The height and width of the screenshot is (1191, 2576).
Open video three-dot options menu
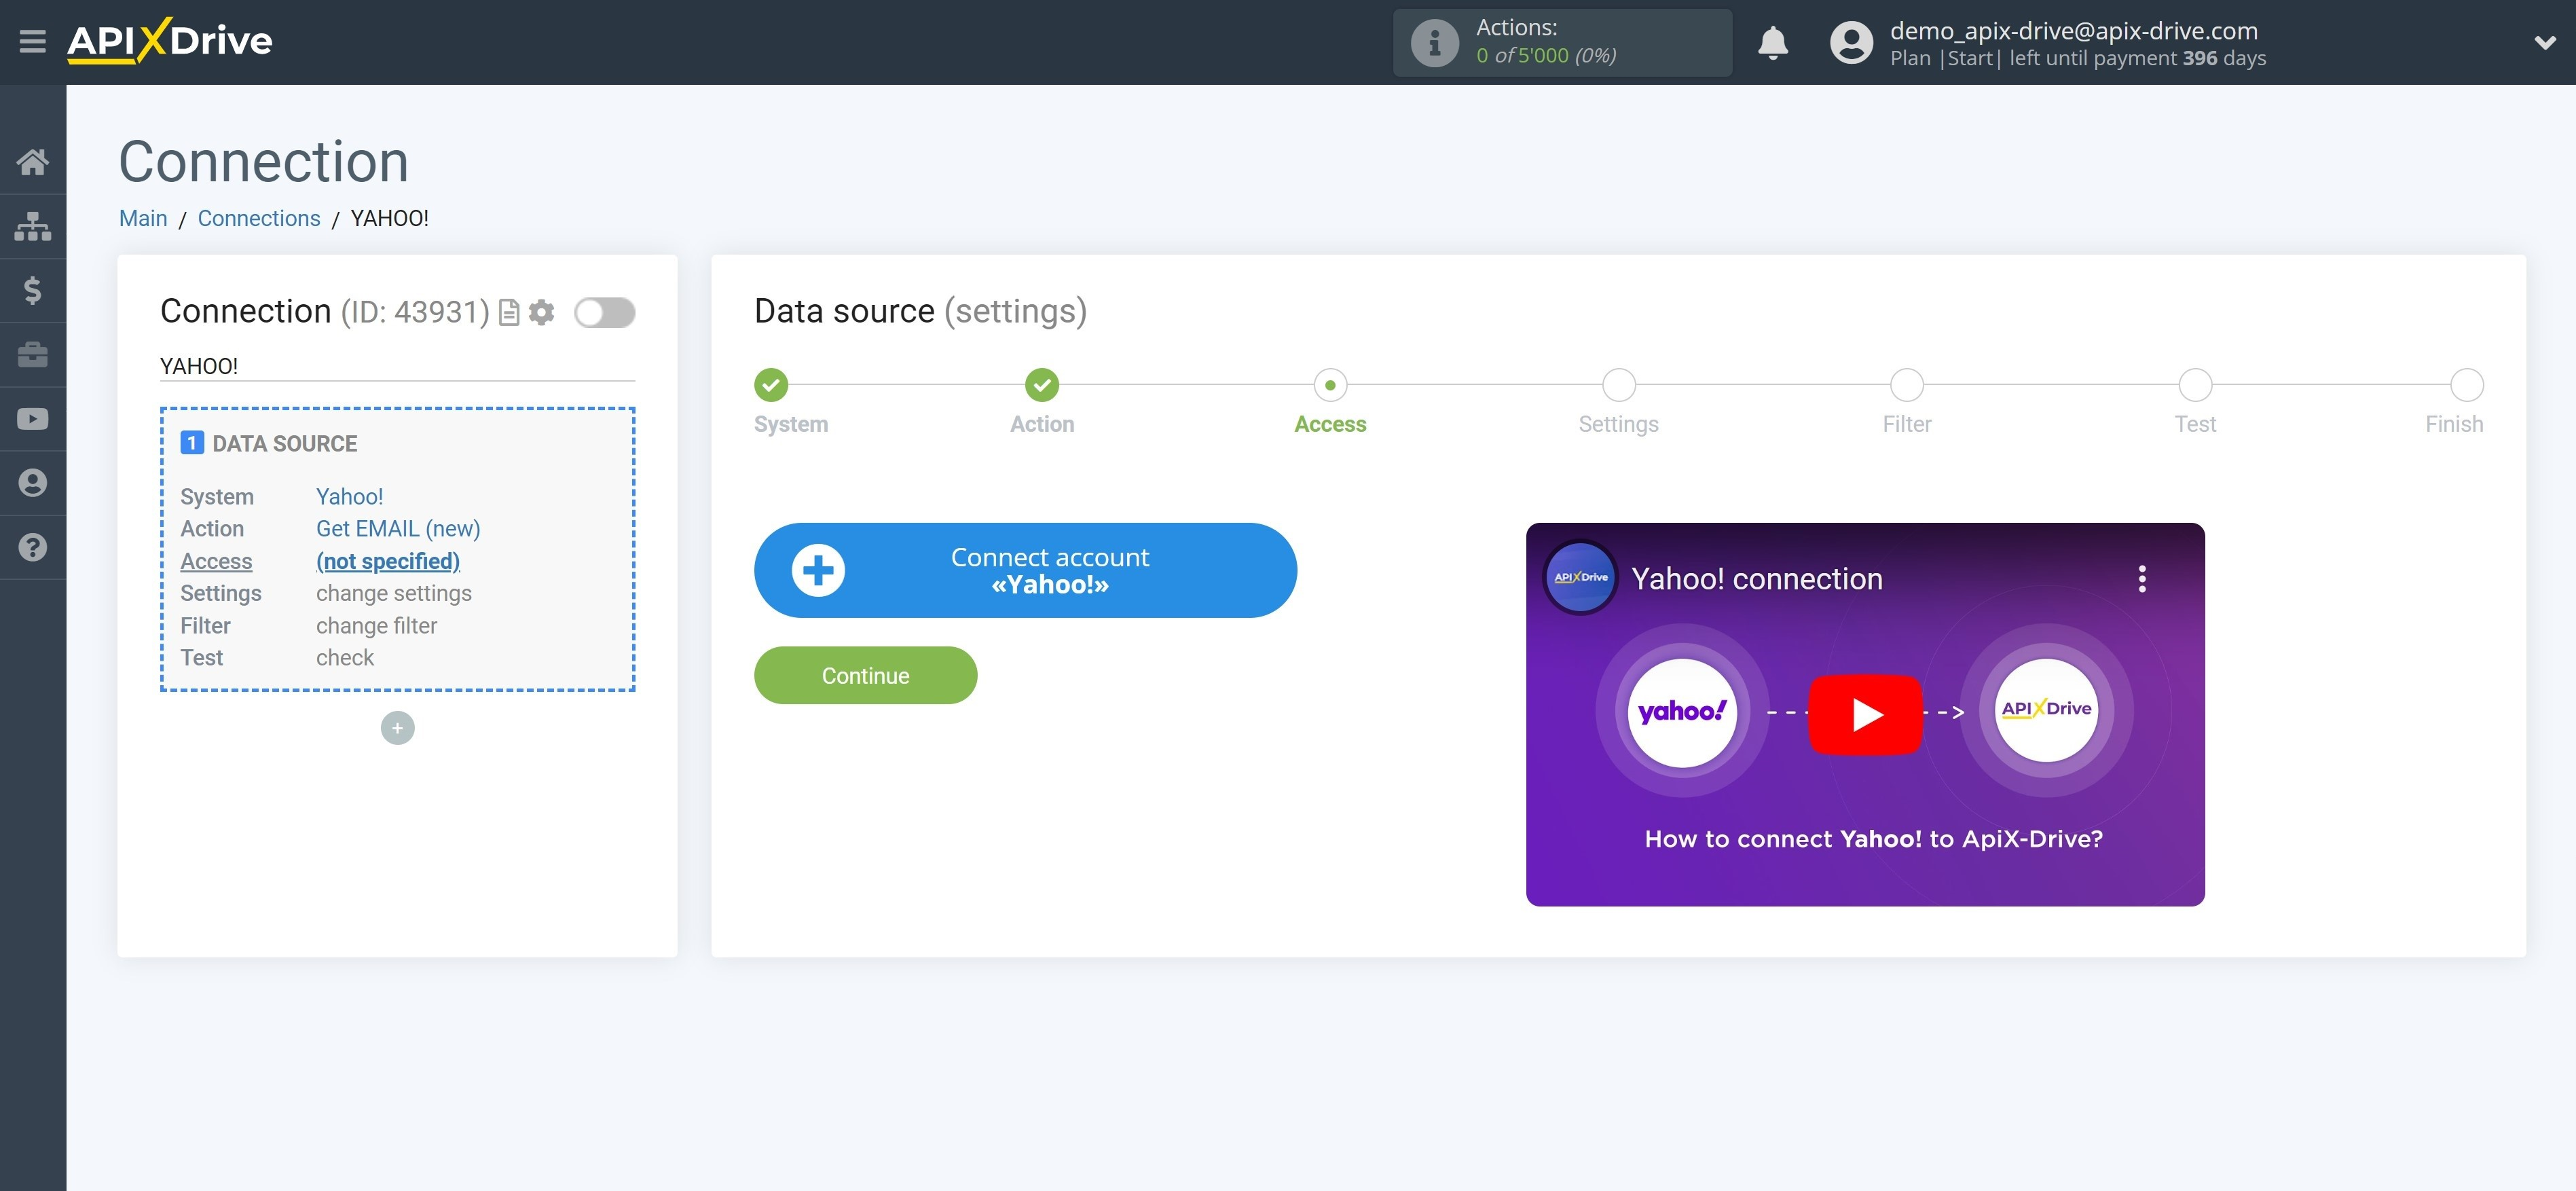[2141, 579]
